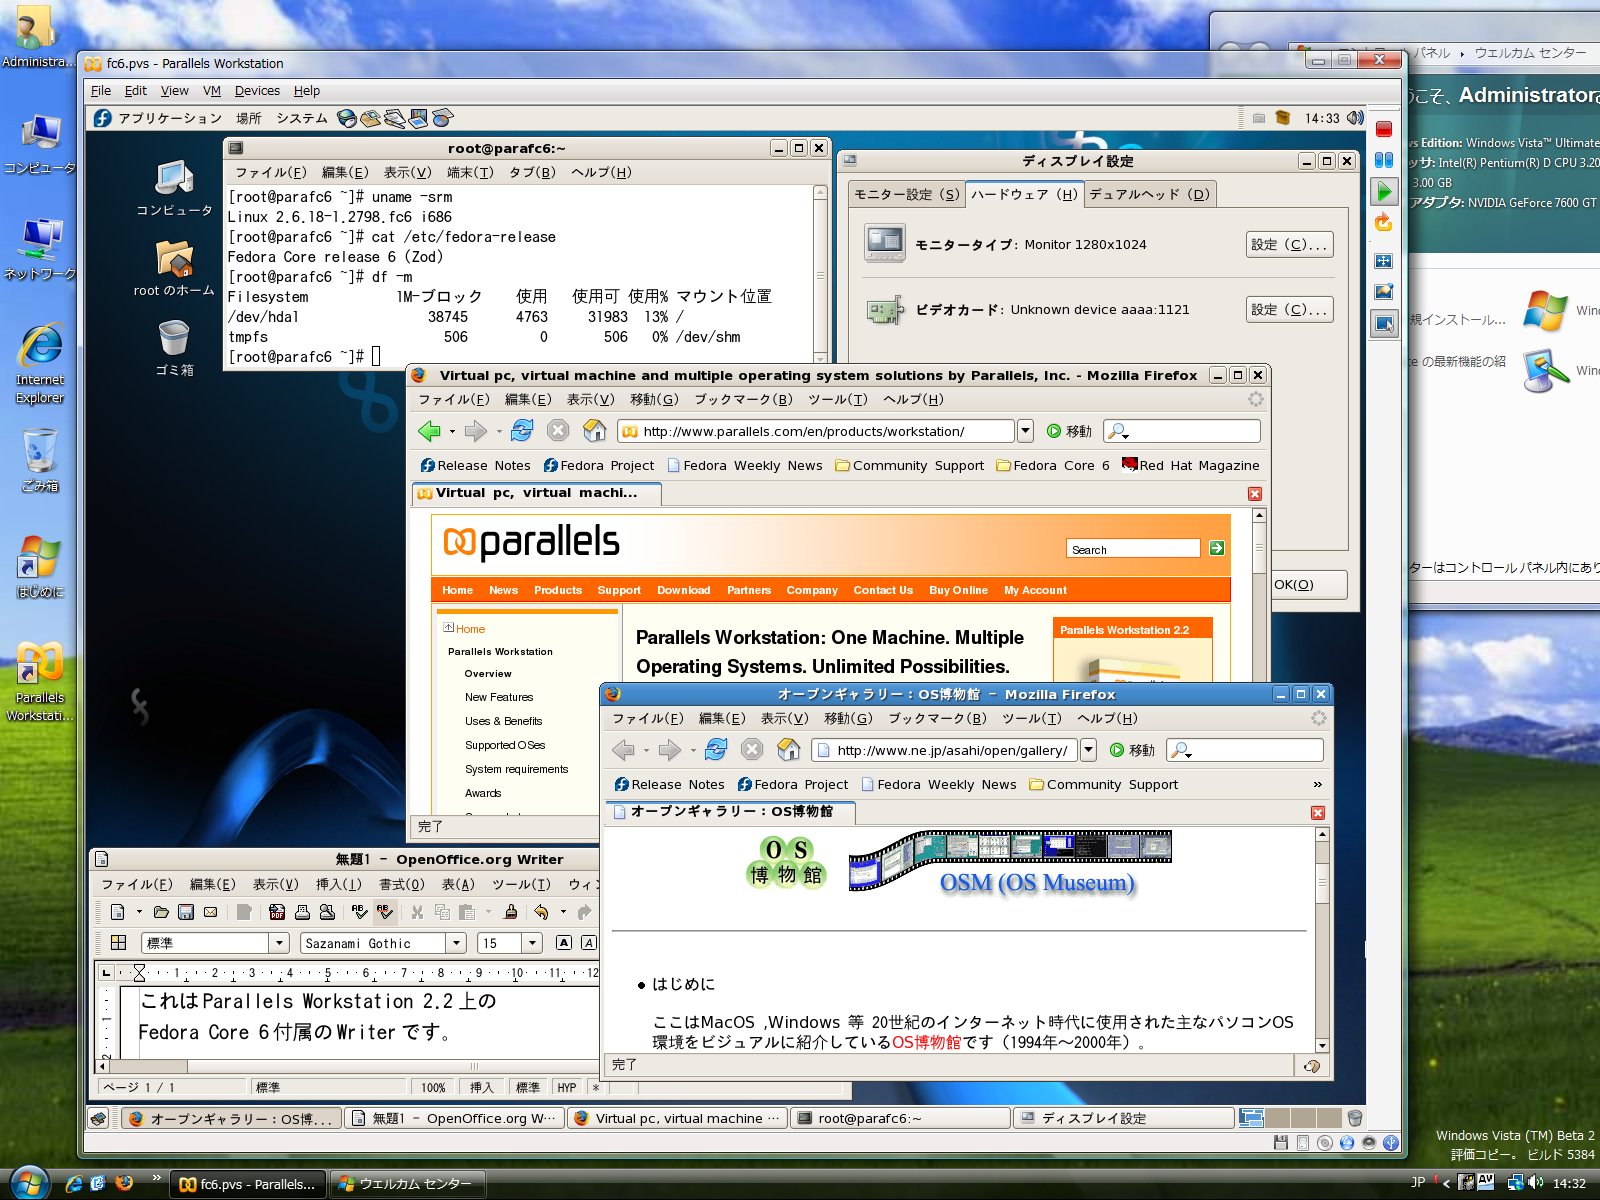1600x1200 pixels.
Task: Click the Format Paintbrush icon in Writer
Action: click(511, 912)
